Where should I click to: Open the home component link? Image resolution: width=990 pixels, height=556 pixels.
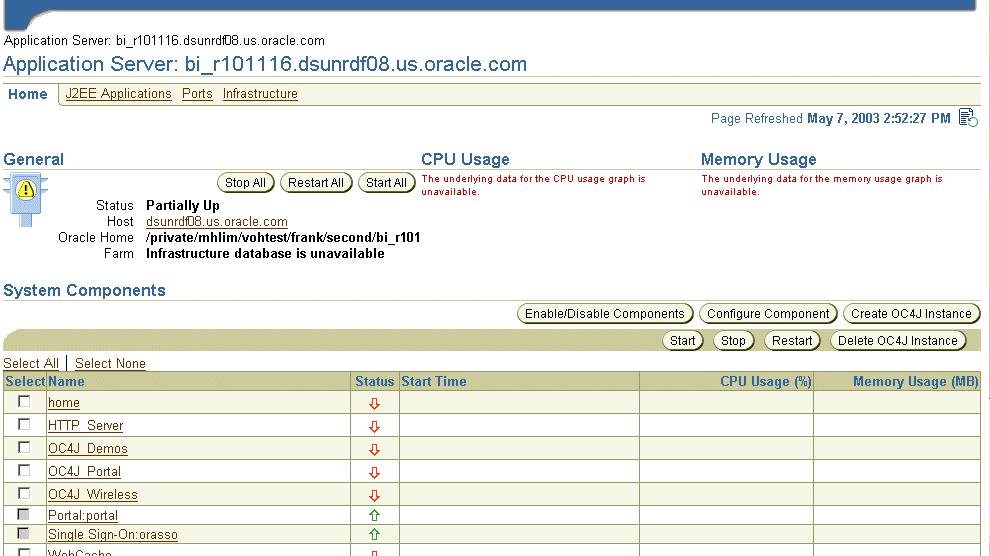click(x=64, y=403)
